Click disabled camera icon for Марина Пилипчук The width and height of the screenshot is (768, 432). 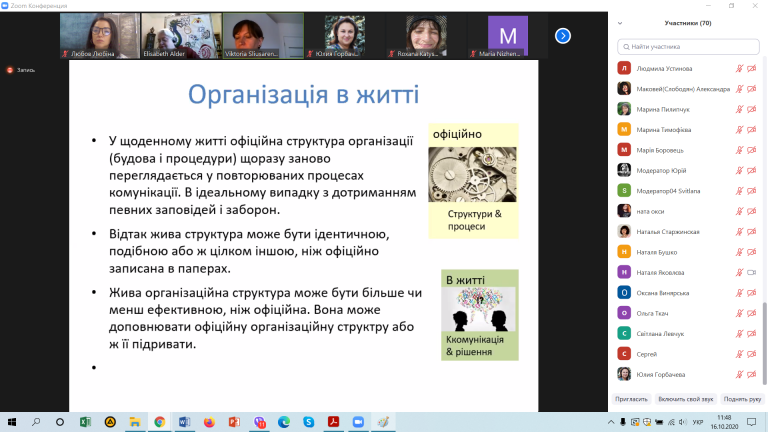[x=752, y=109]
